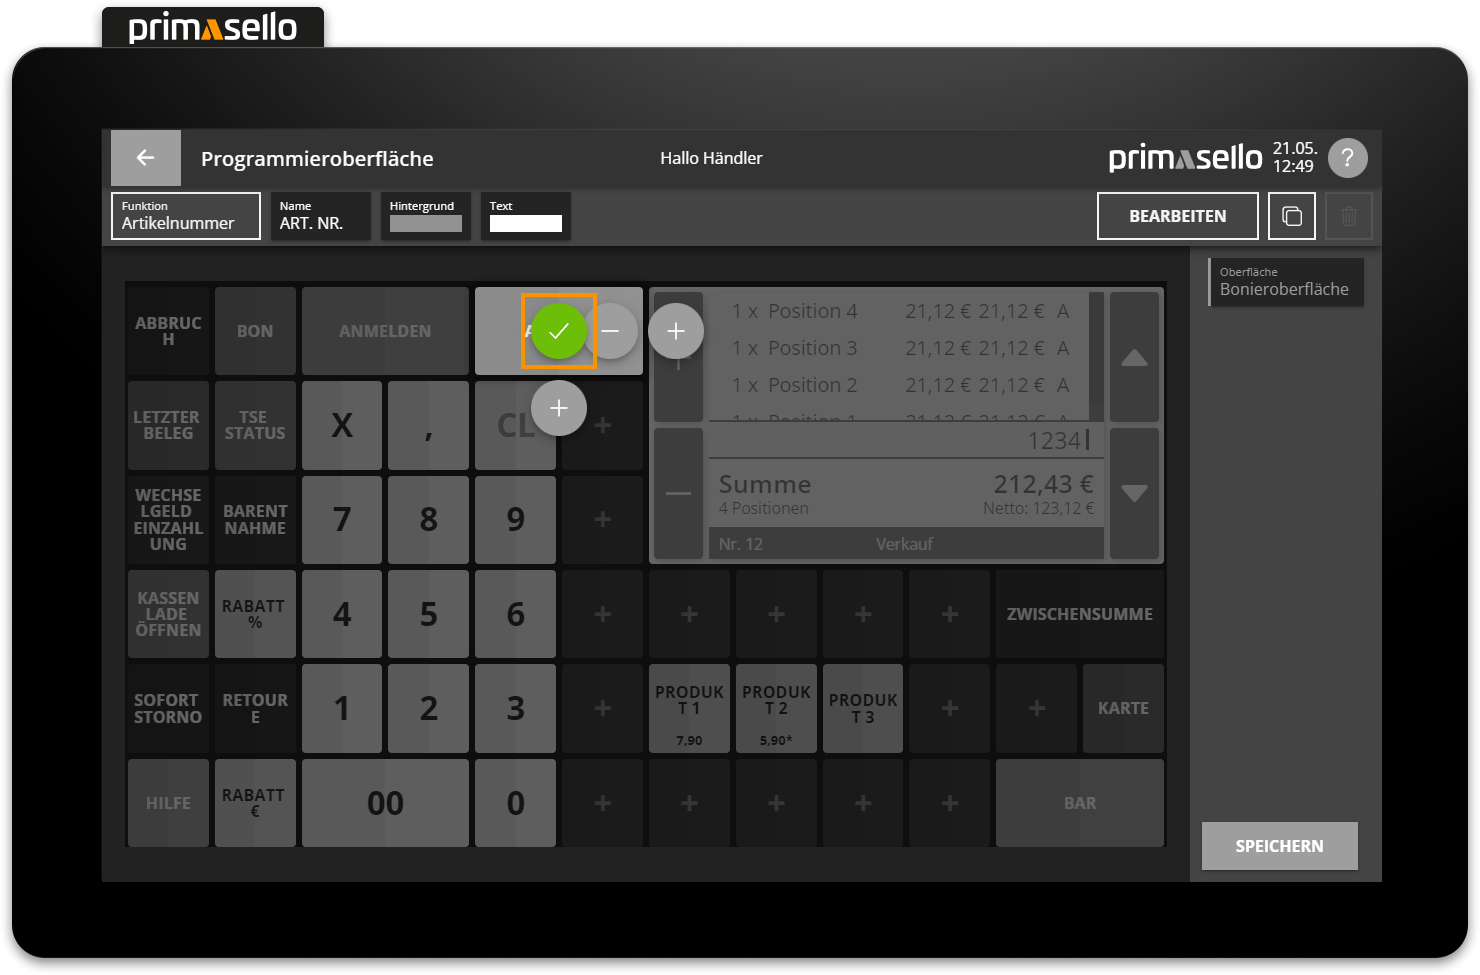Pick the Text white color swatch
This screenshot has width=1480, height=975.
click(x=525, y=223)
